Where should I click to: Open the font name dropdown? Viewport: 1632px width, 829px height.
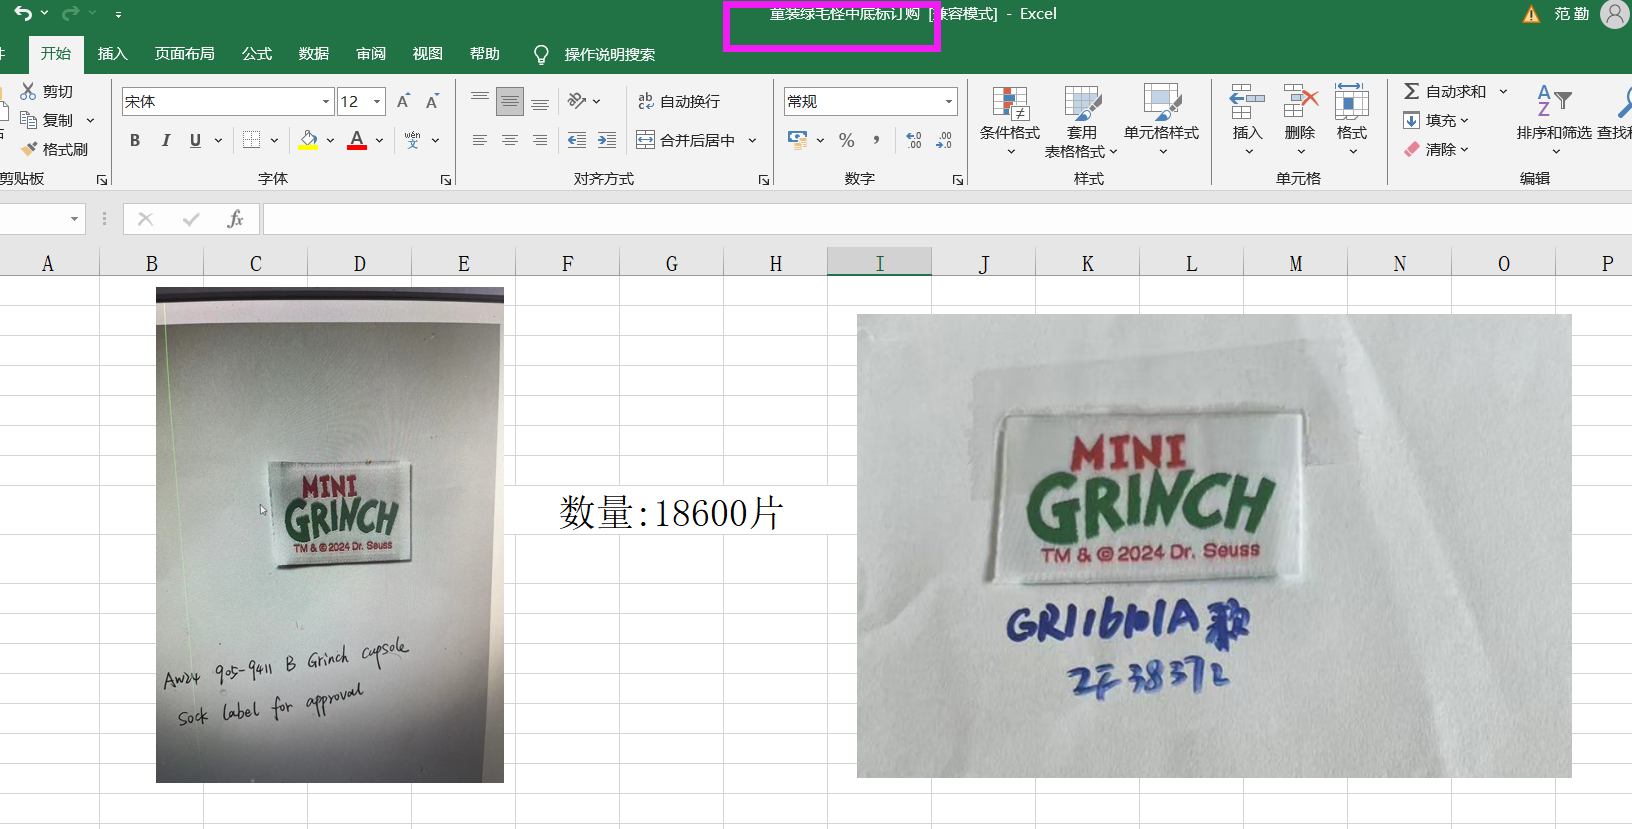[326, 102]
